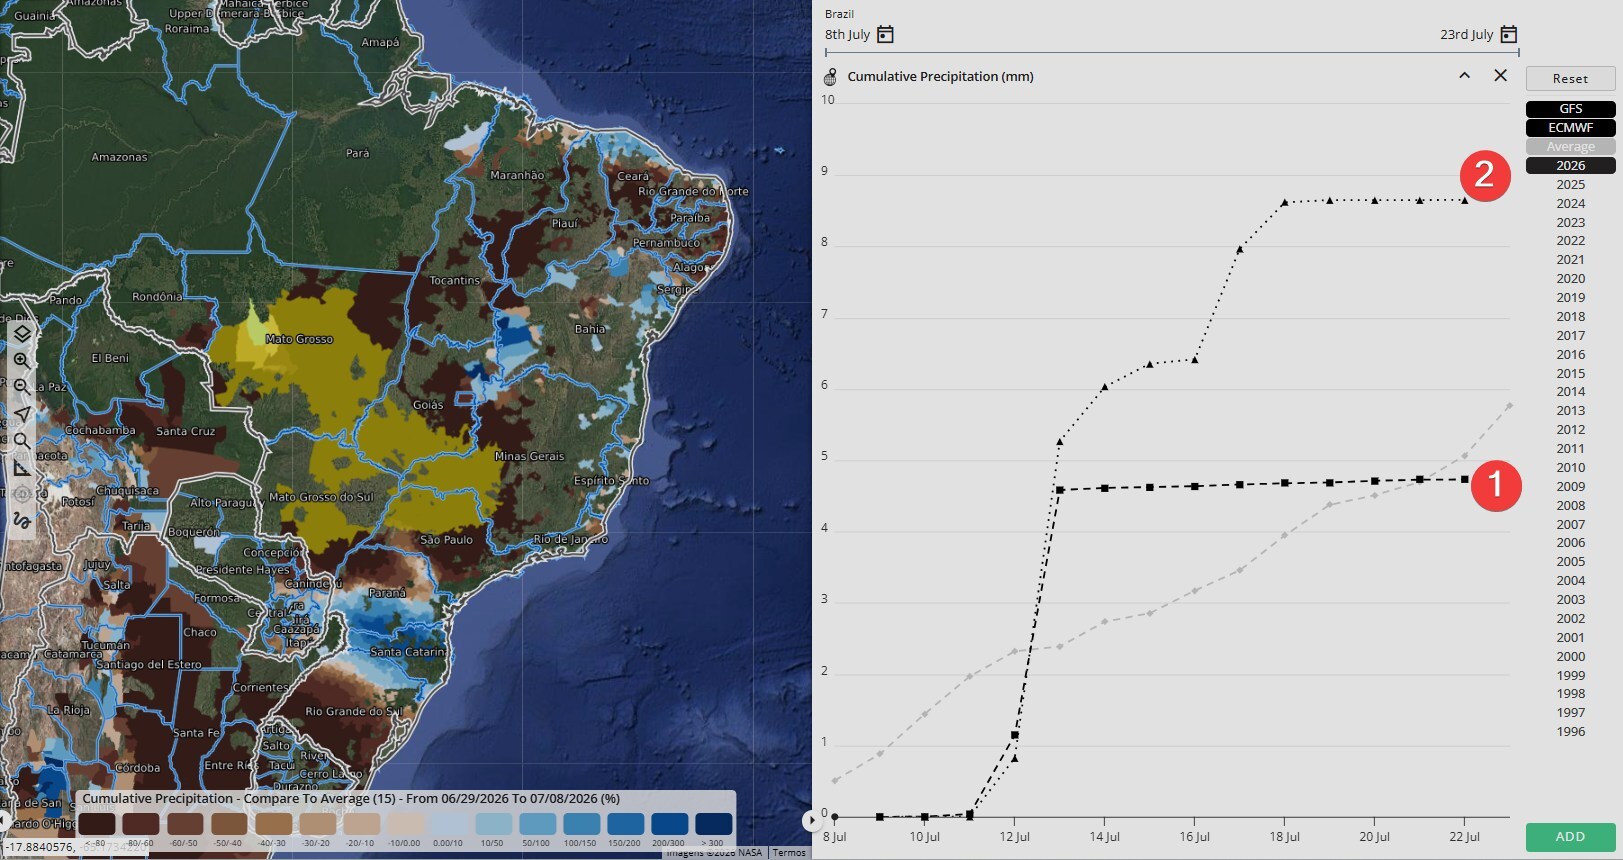Zoom out on the map
Screen dimensions: 1623x860
(22, 387)
